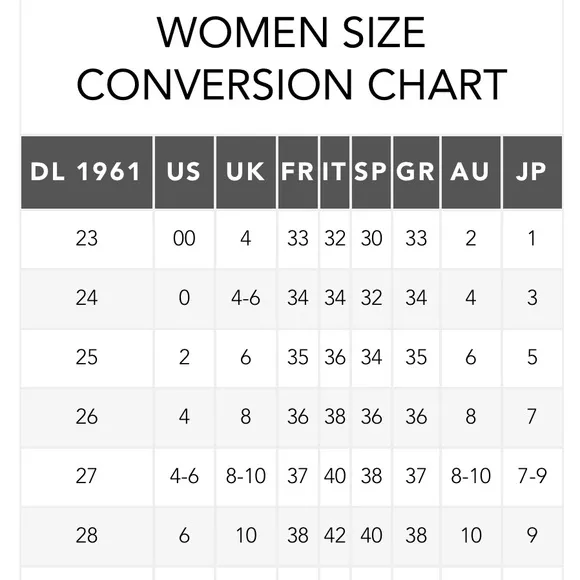Image resolution: width=580 pixels, height=580 pixels.
Task: Click the AU 8-10 cell
Action: pos(471,477)
